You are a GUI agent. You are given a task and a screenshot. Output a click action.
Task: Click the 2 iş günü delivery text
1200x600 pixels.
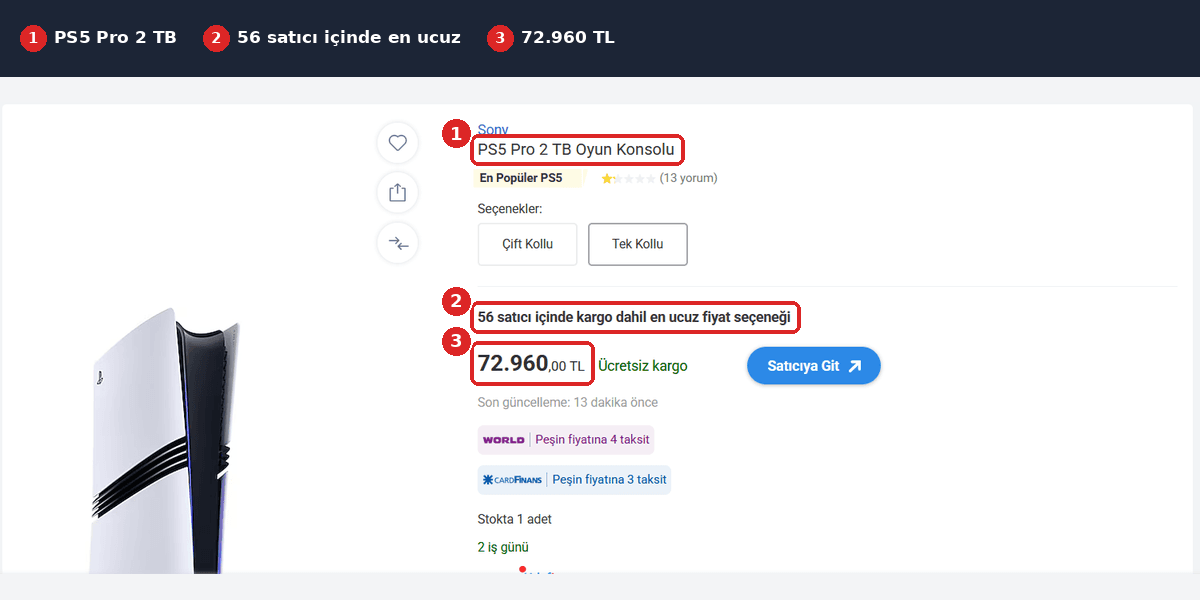[x=503, y=547]
